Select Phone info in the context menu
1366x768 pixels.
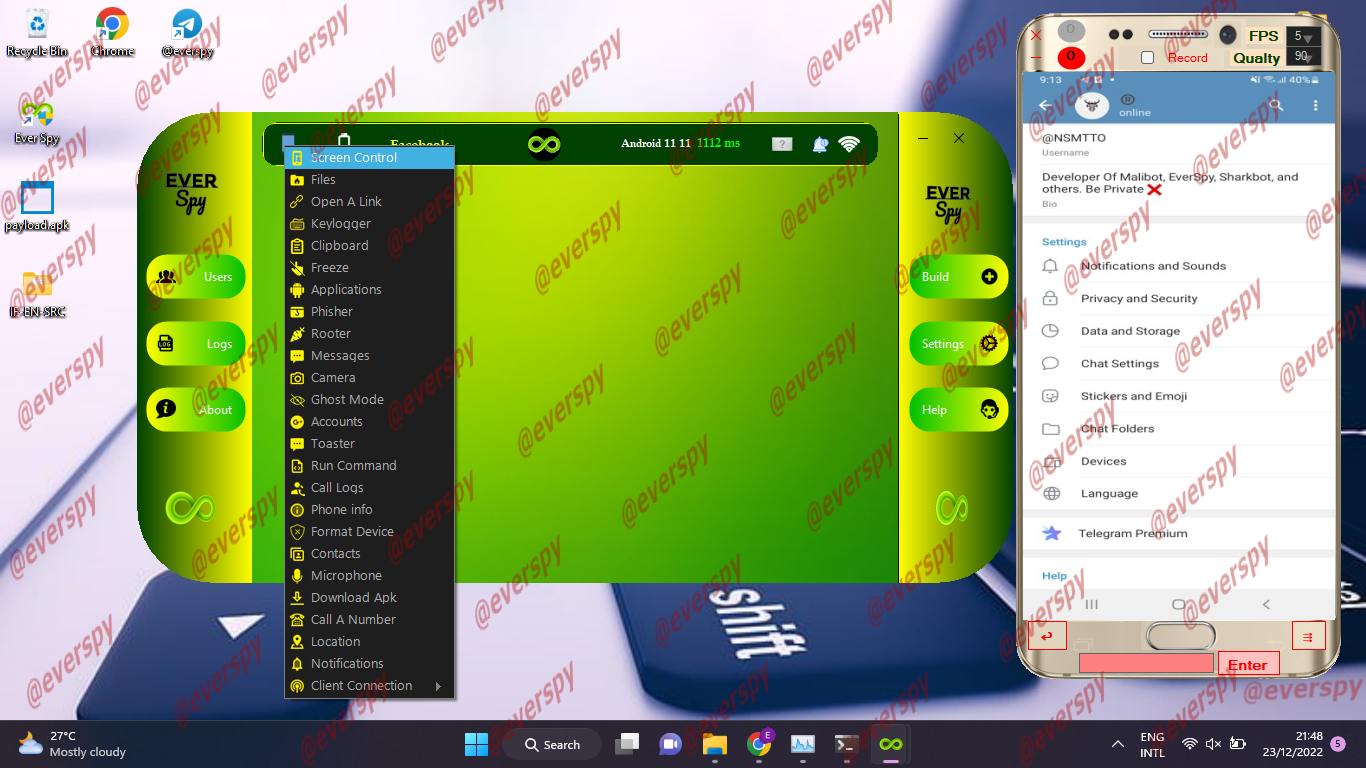tap(370, 510)
